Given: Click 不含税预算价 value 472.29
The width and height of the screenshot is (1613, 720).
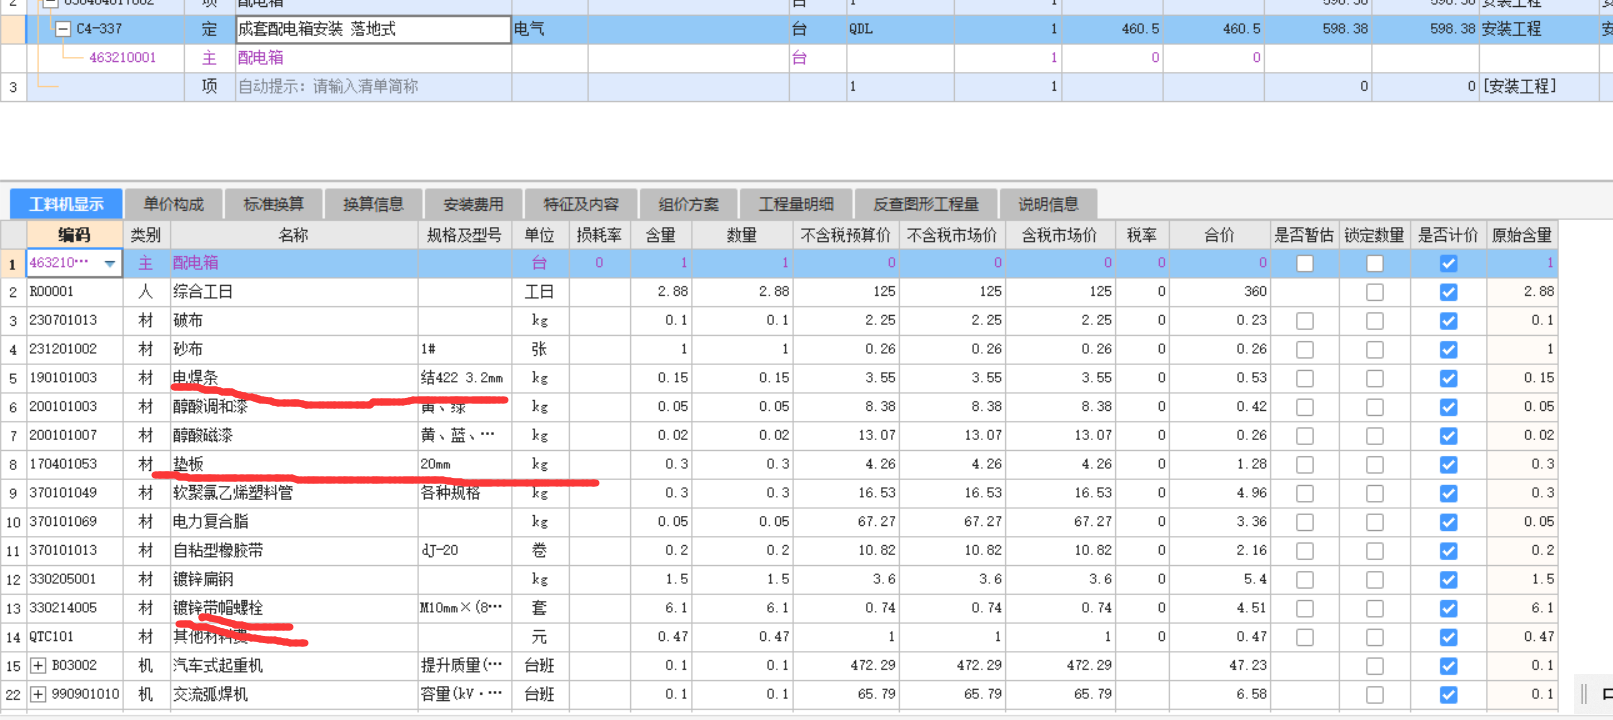Looking at the screenshot, I should click(x=845, y=665).
